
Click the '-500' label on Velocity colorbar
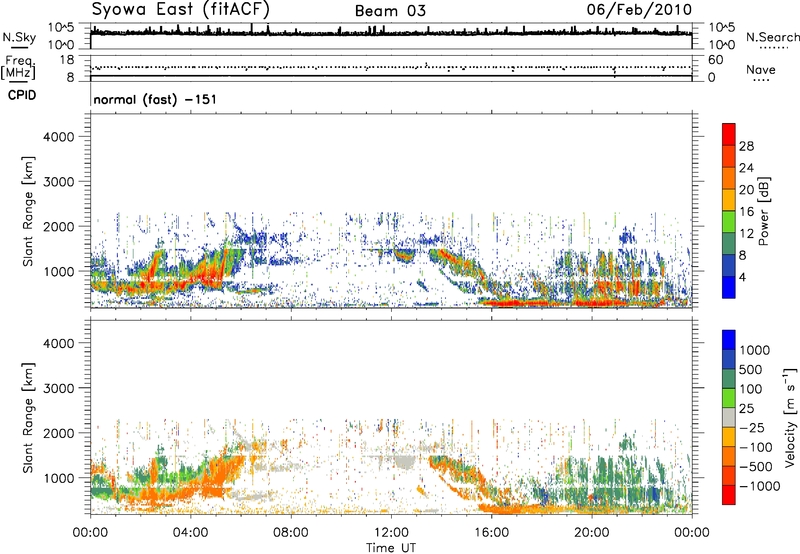[x=756, y=467]
